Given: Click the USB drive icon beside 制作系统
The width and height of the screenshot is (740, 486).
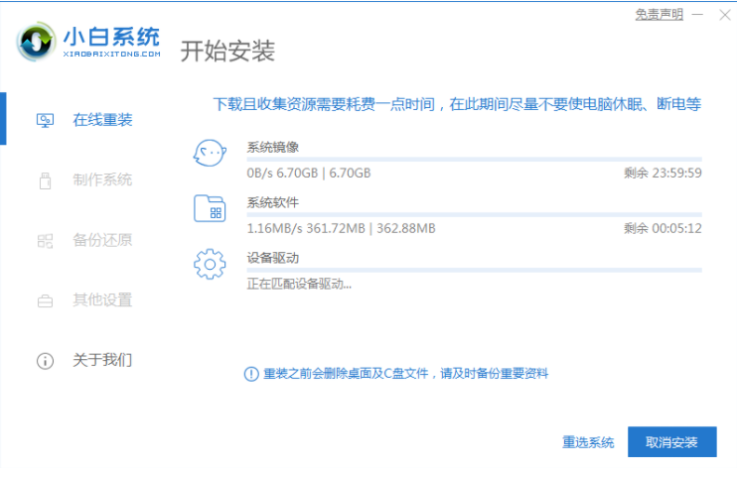Looking at the screenshot, I should 45,181.
